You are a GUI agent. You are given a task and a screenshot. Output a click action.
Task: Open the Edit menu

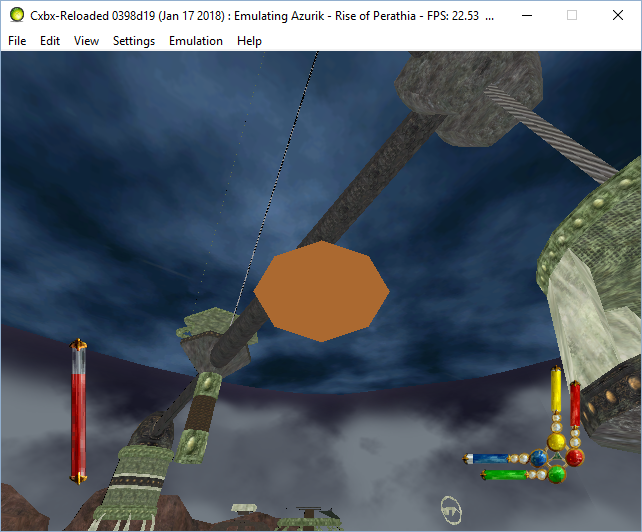[50, 41]
